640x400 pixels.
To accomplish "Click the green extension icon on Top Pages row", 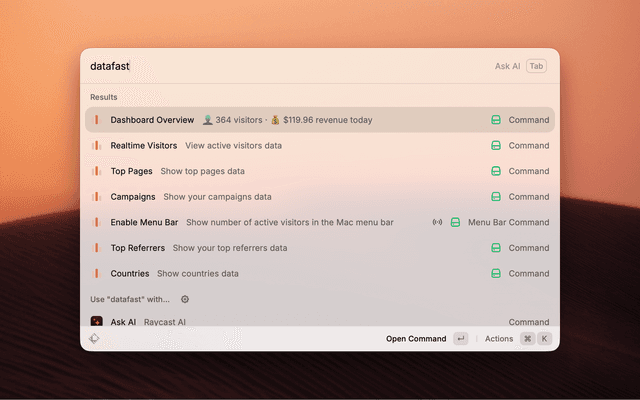I will pos(495,171).
